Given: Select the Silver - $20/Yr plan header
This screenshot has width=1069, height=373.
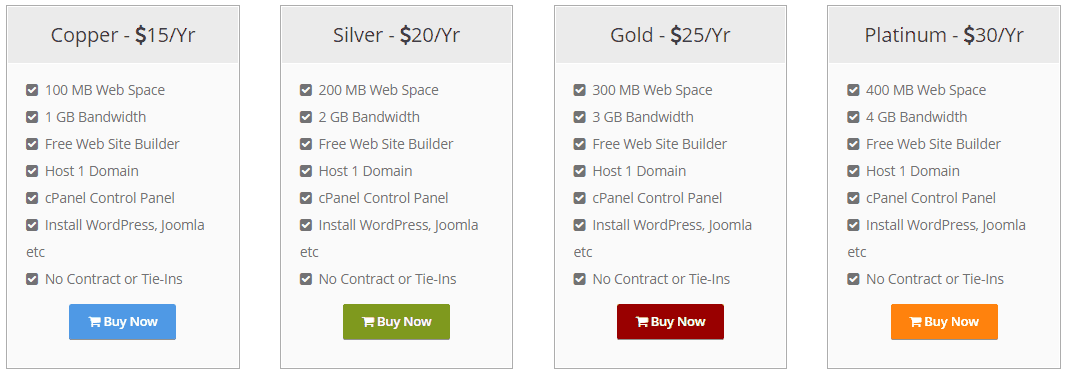Looking at the screenshot, I should [396, 35].
